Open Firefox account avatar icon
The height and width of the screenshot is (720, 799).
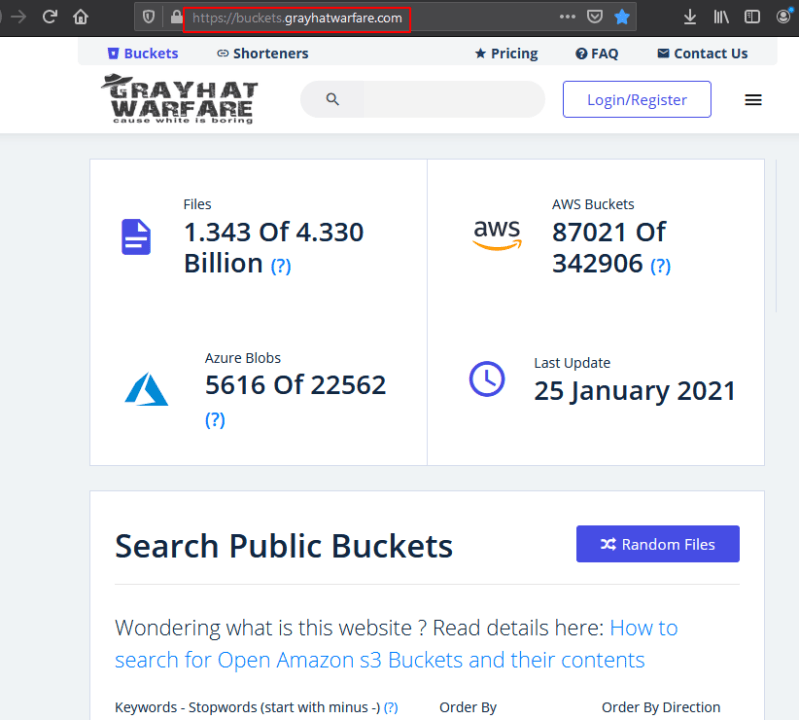point(784,16)
